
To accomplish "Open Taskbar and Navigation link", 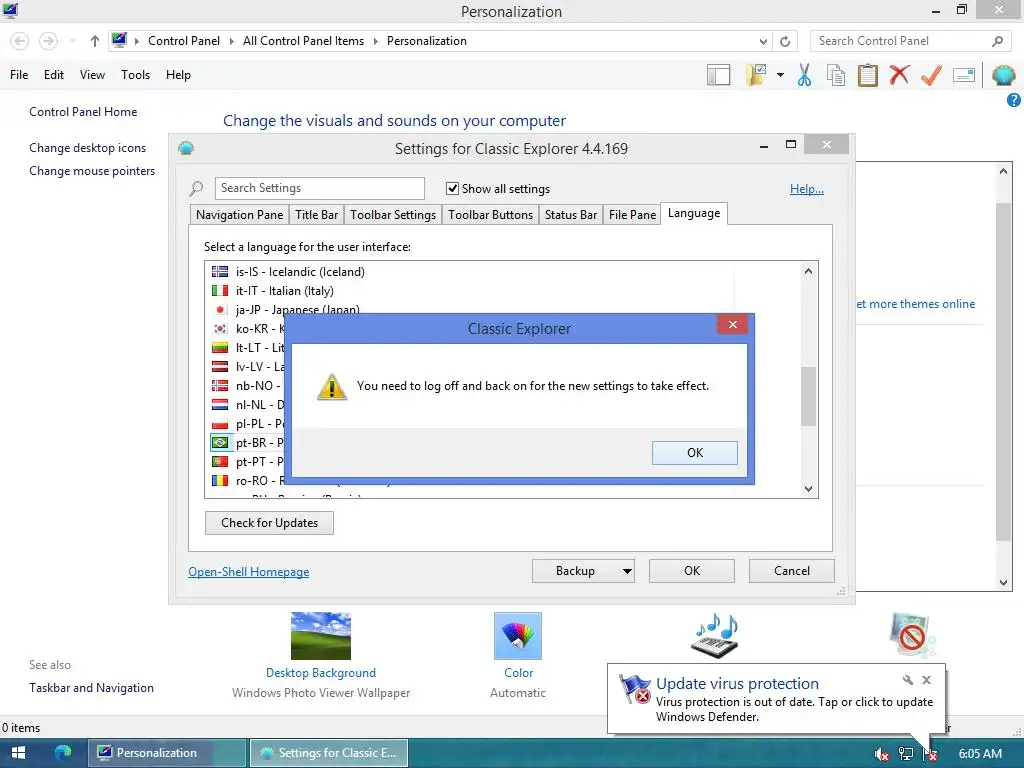I will pyautogui.click(x=91, y=688).
